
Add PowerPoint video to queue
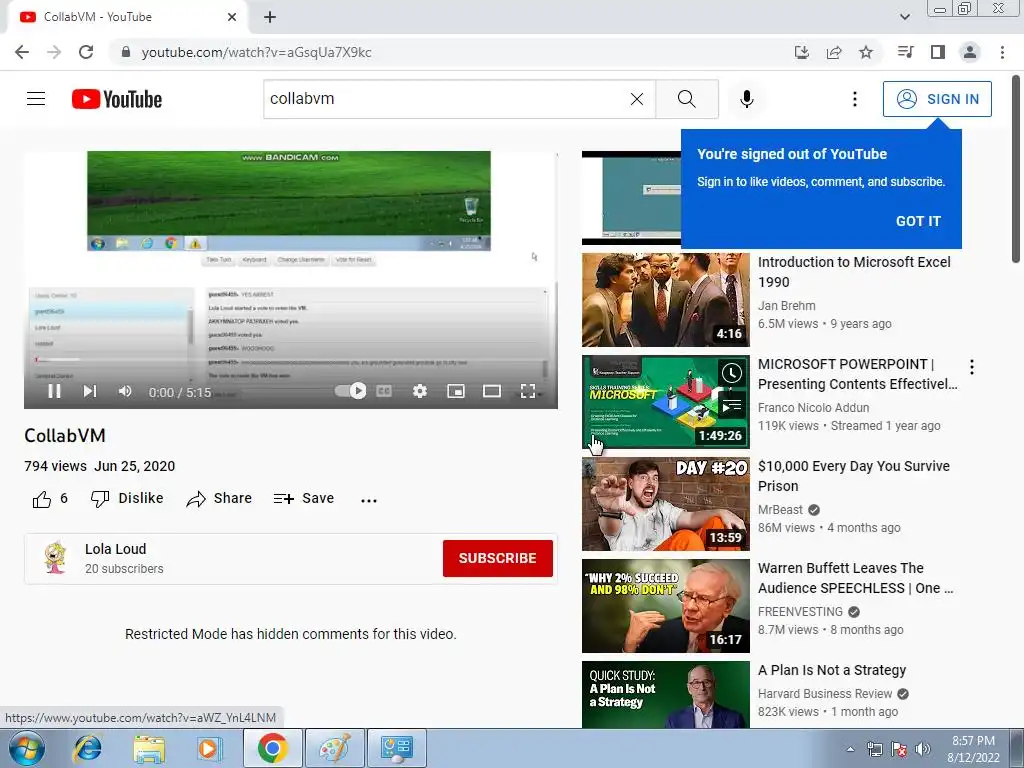[731, 406]
